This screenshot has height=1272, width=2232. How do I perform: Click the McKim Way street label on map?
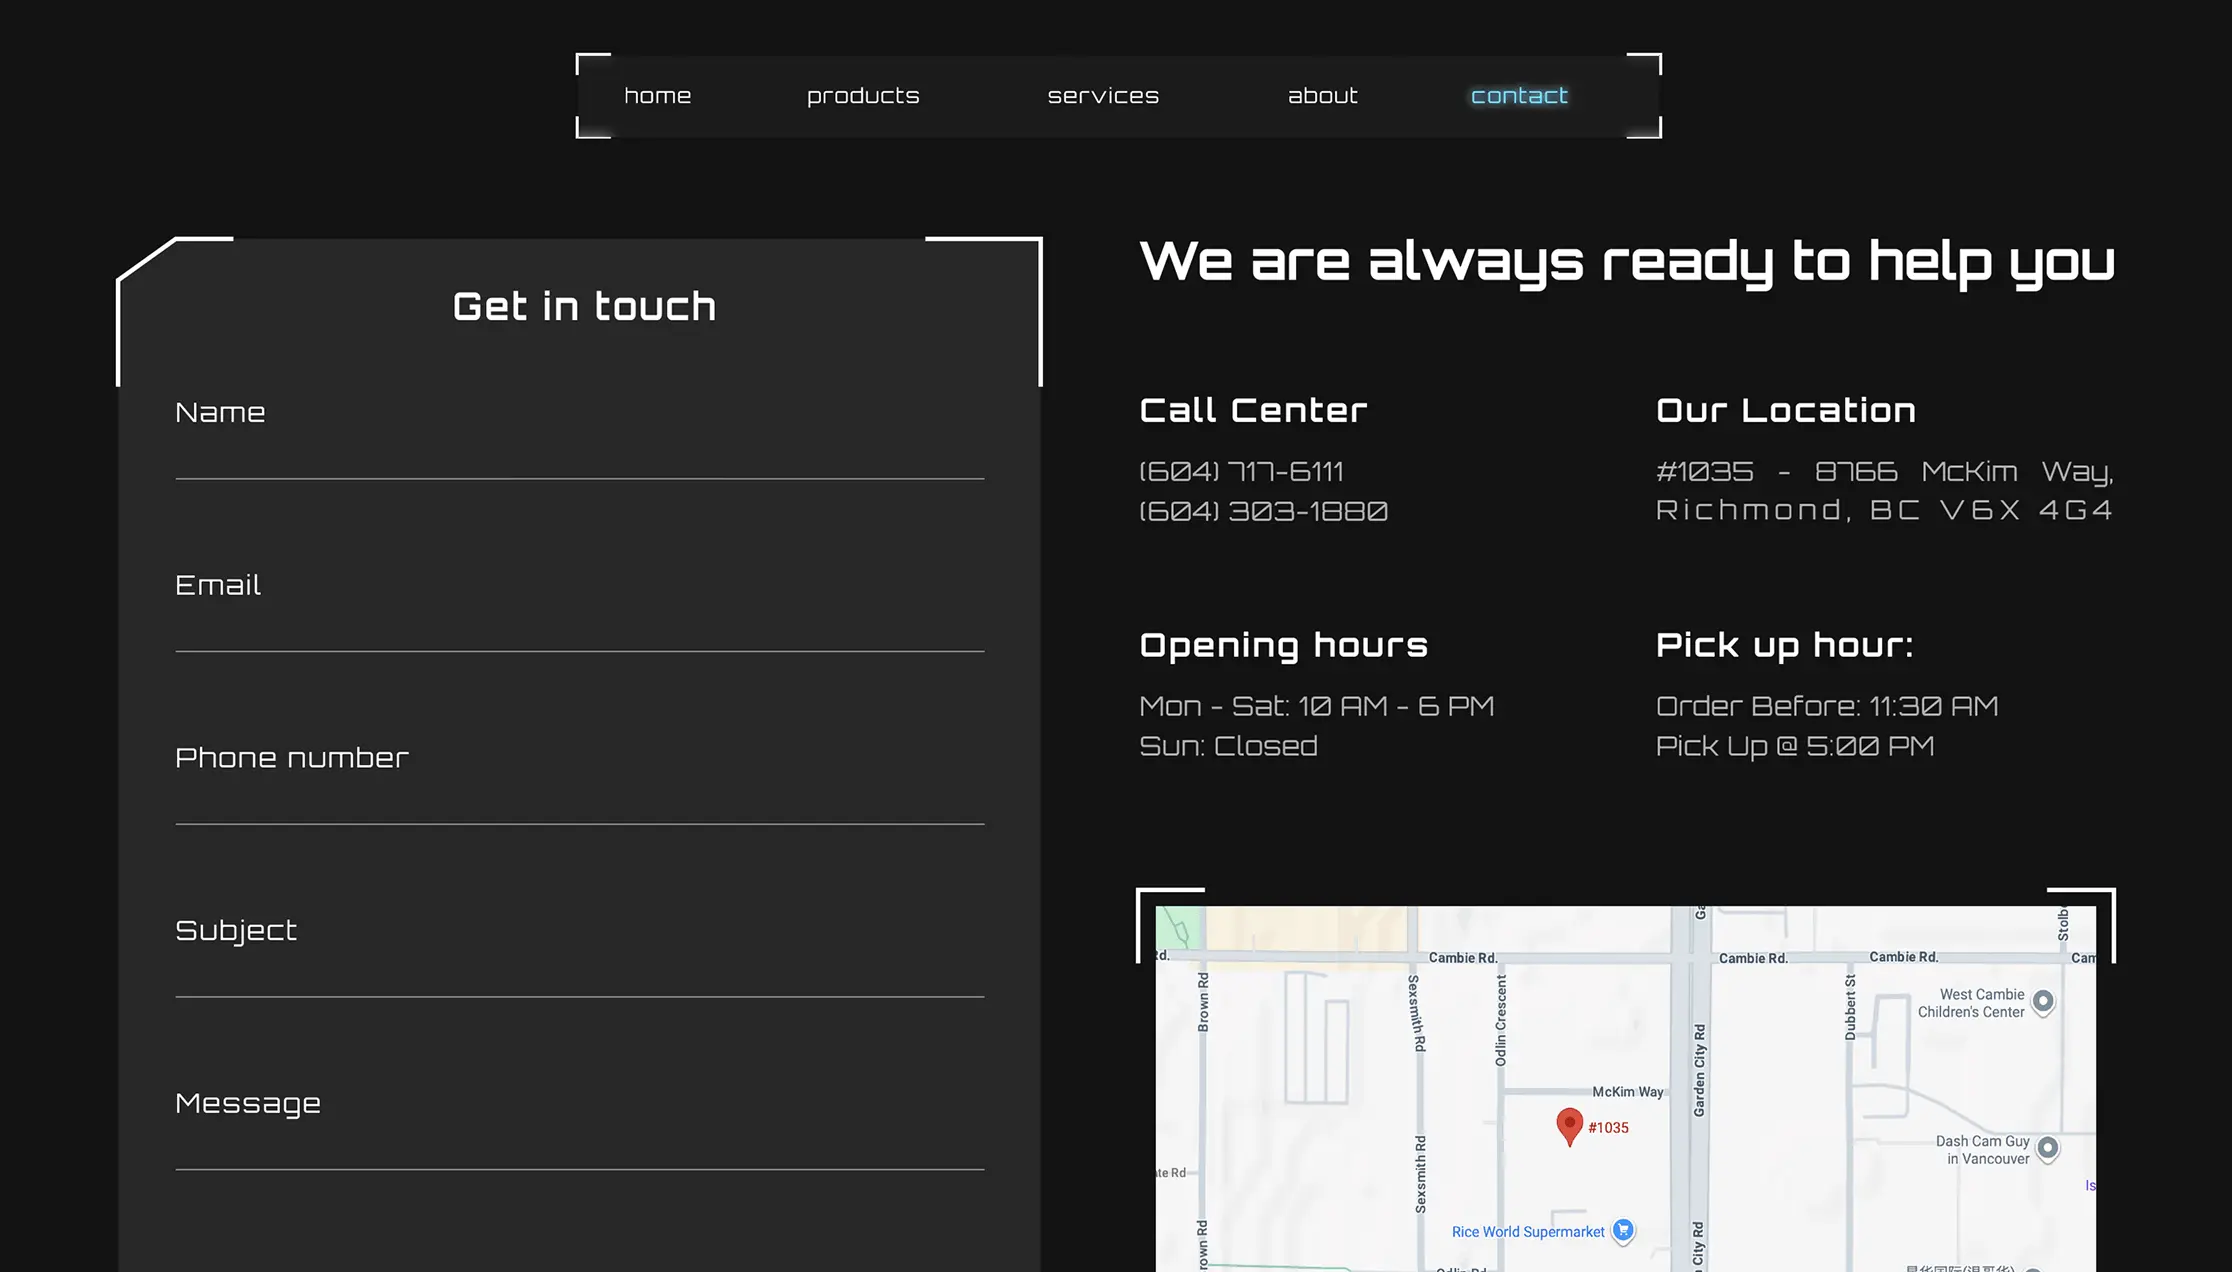[1628, 1092]
